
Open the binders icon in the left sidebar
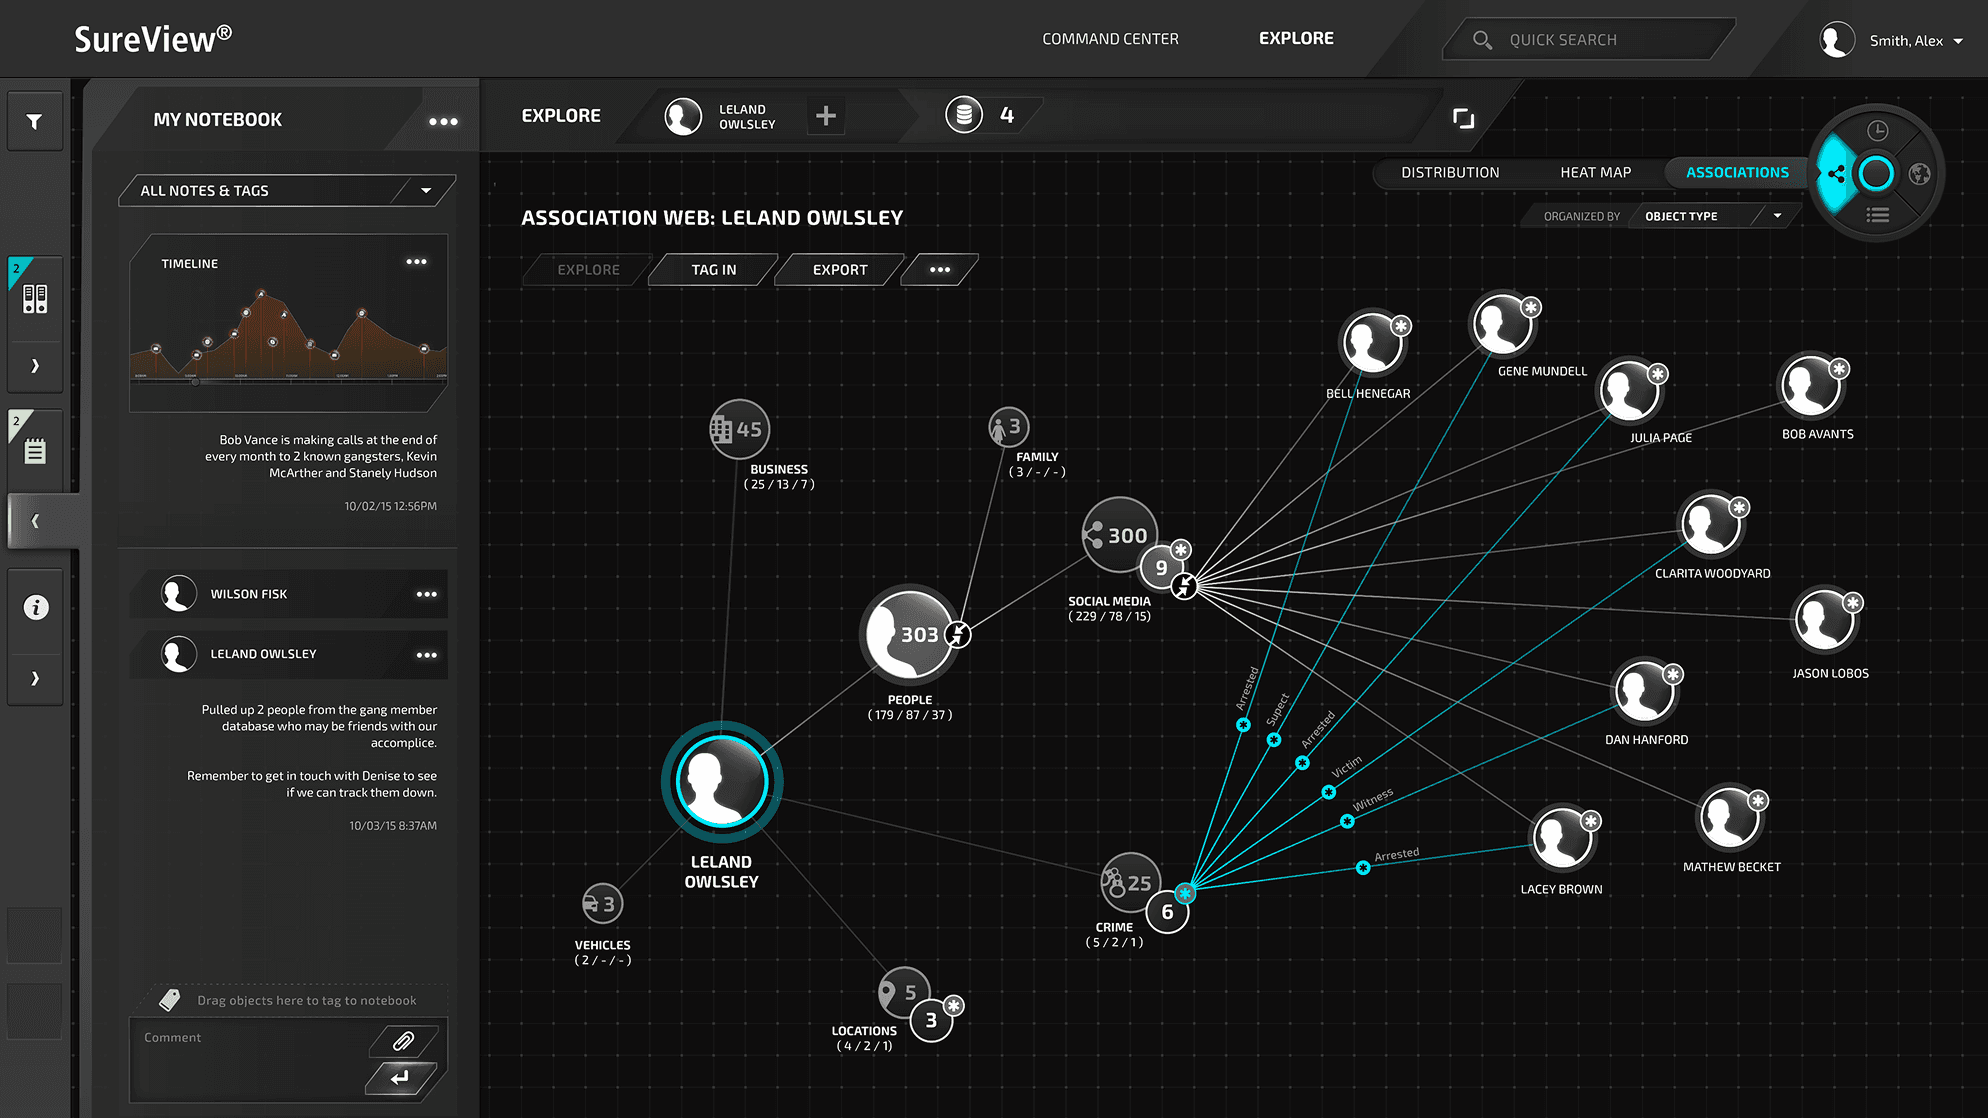point(35,299)
